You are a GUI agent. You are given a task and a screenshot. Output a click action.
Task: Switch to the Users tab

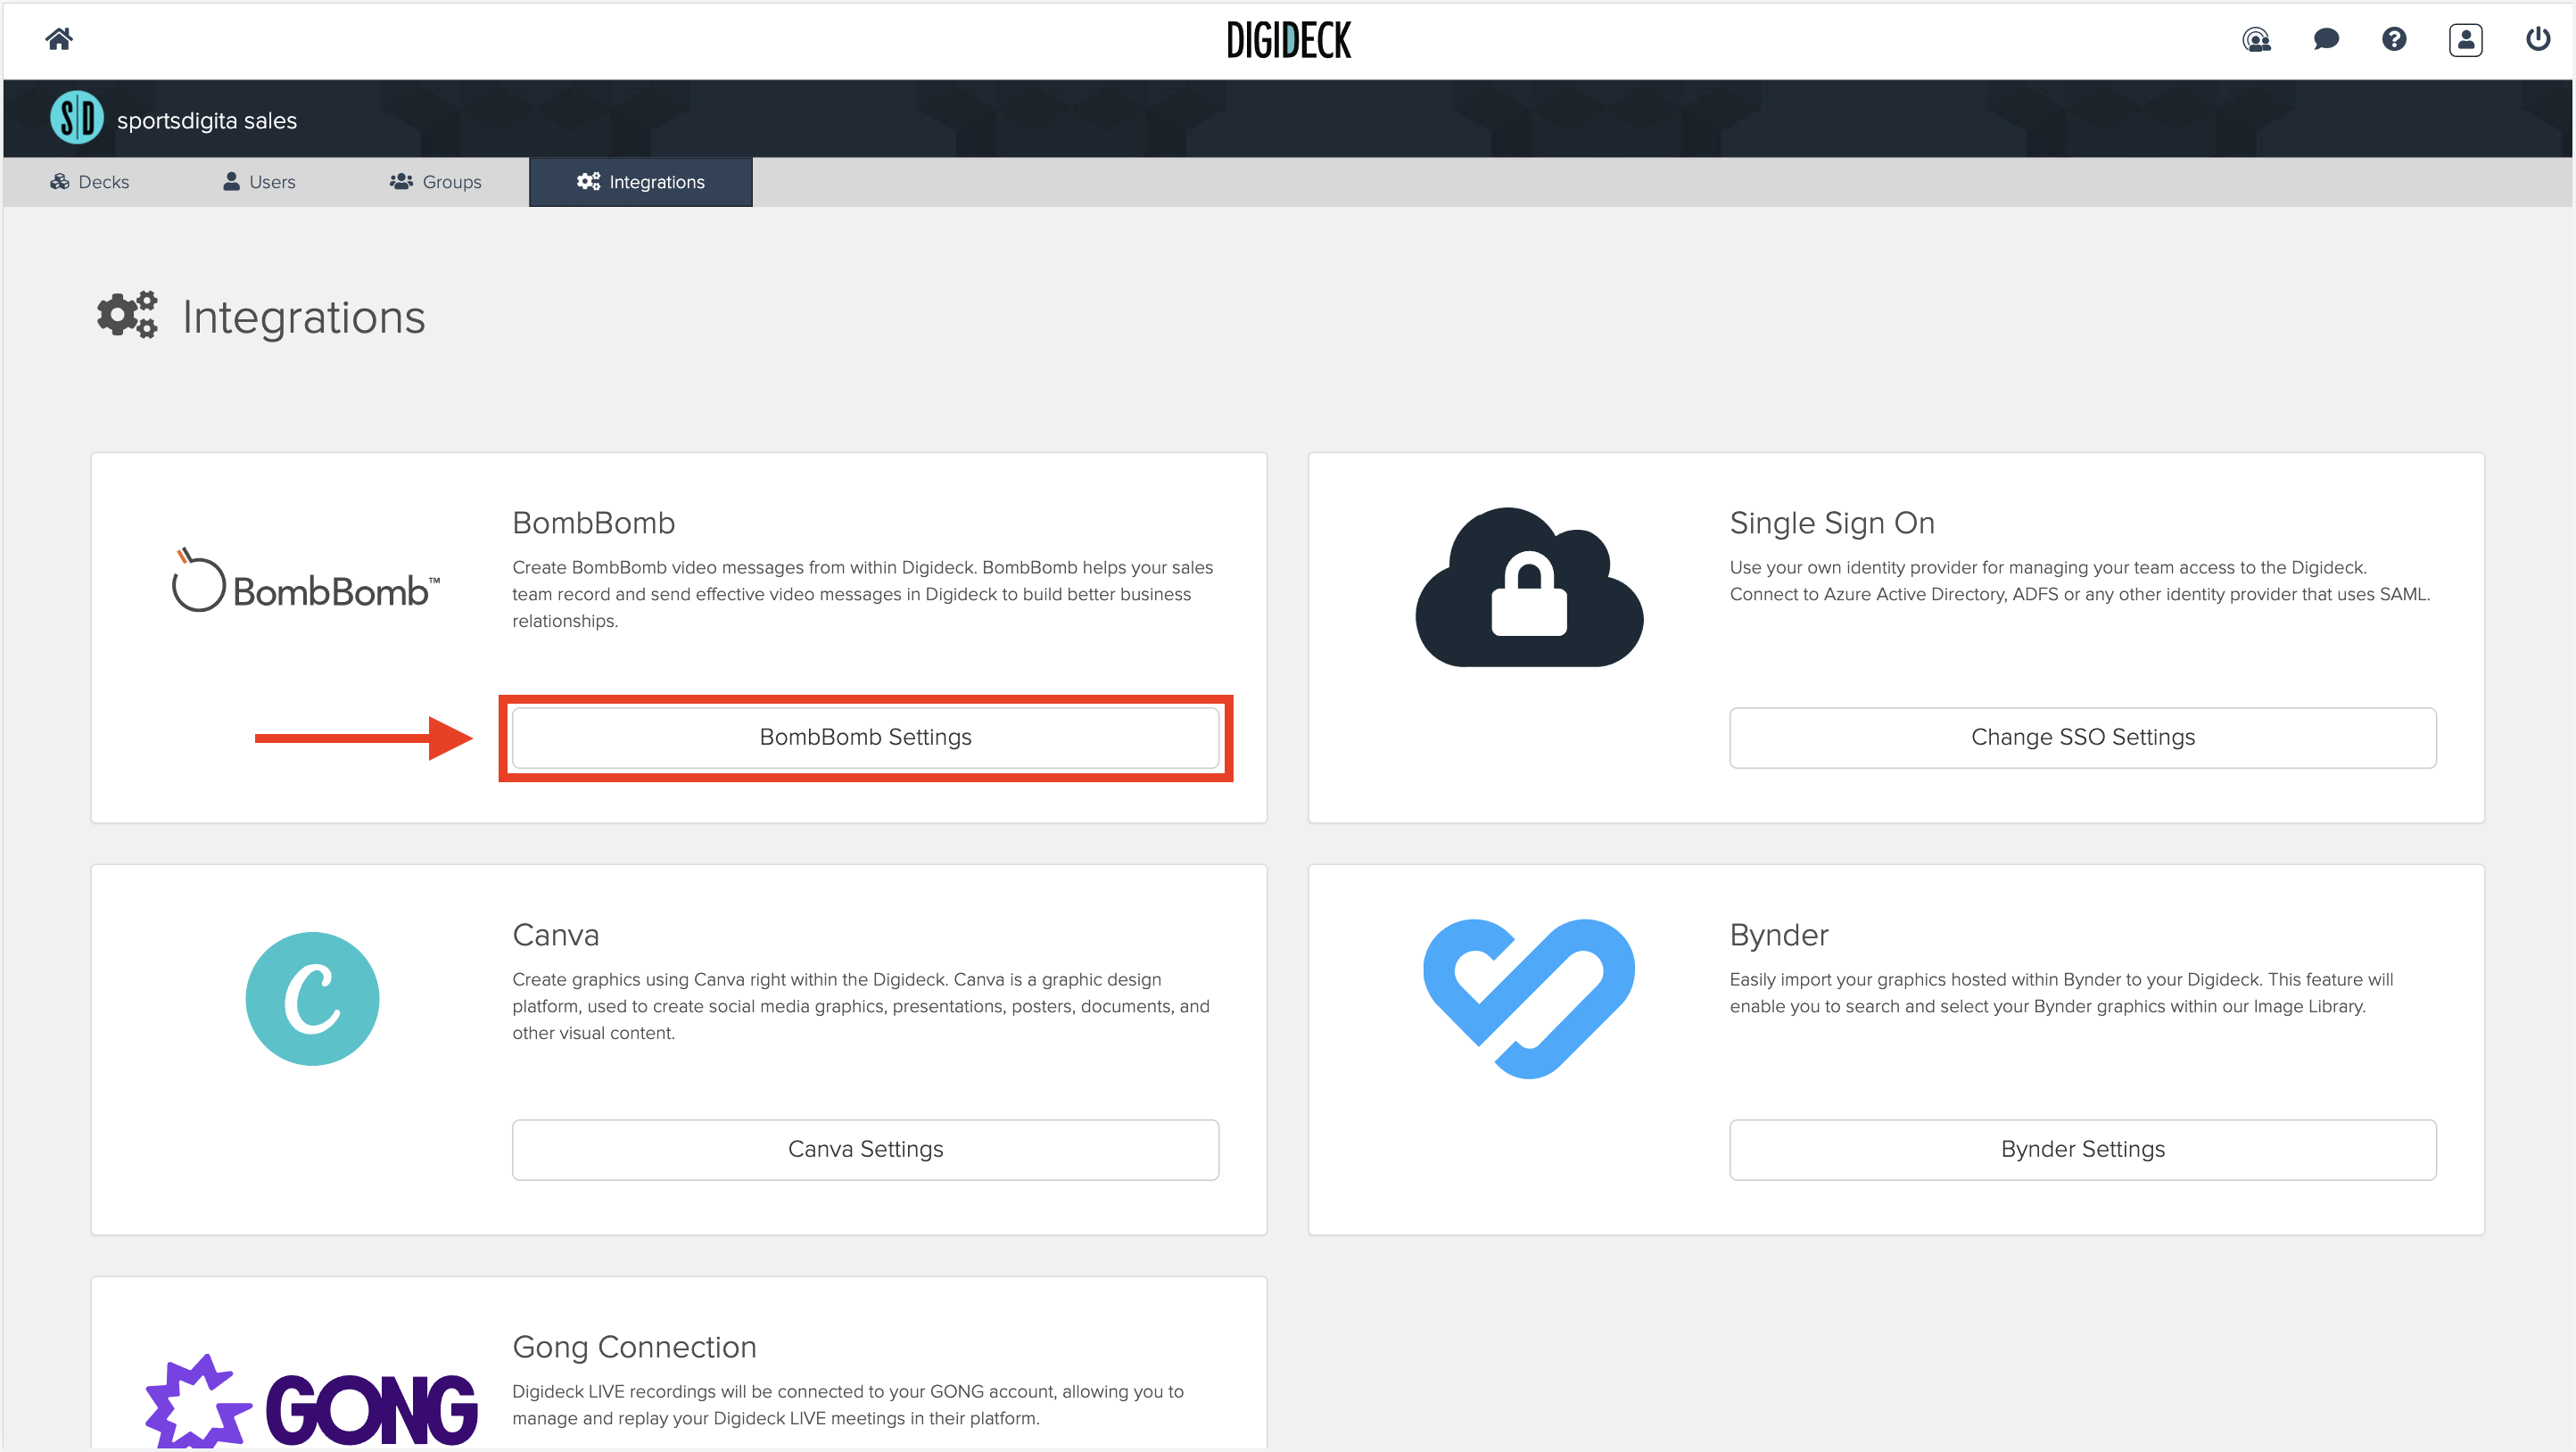click(x=259, y=182)
